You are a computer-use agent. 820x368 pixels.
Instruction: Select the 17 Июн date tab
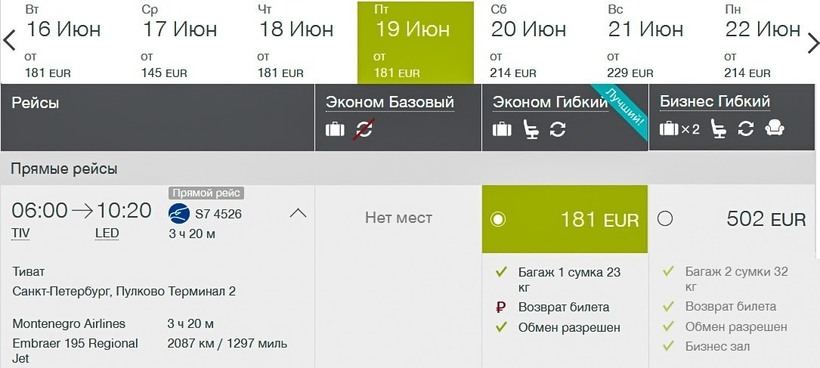(x=179, y=42)
